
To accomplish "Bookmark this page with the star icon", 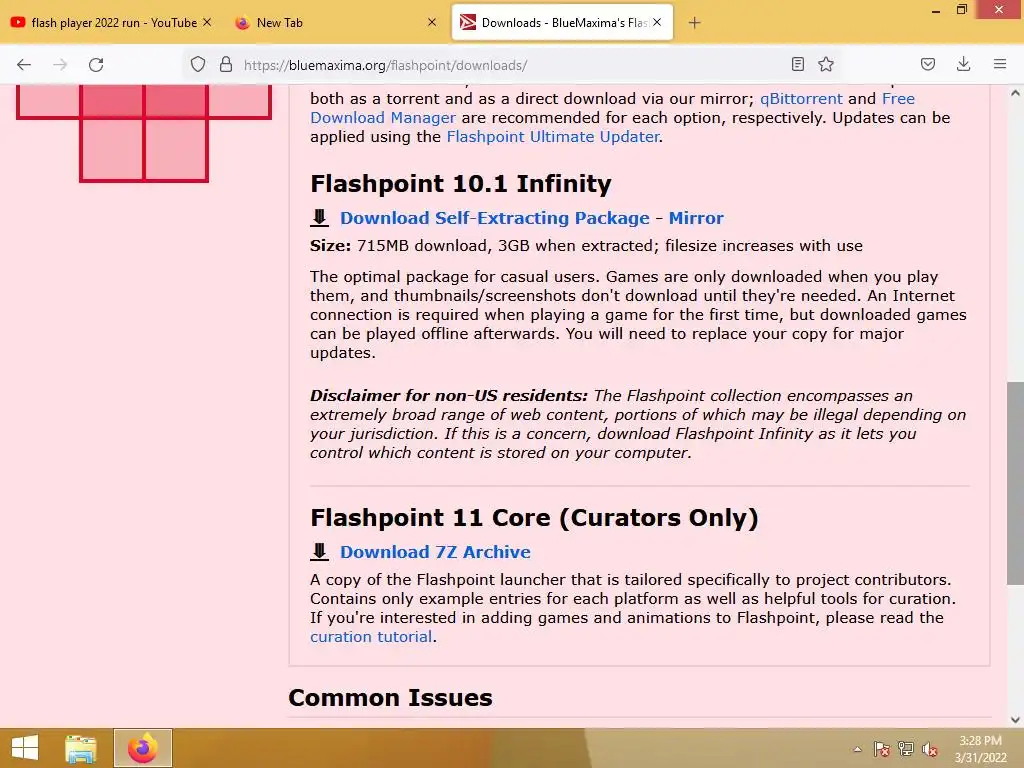I will coord(826,64).
